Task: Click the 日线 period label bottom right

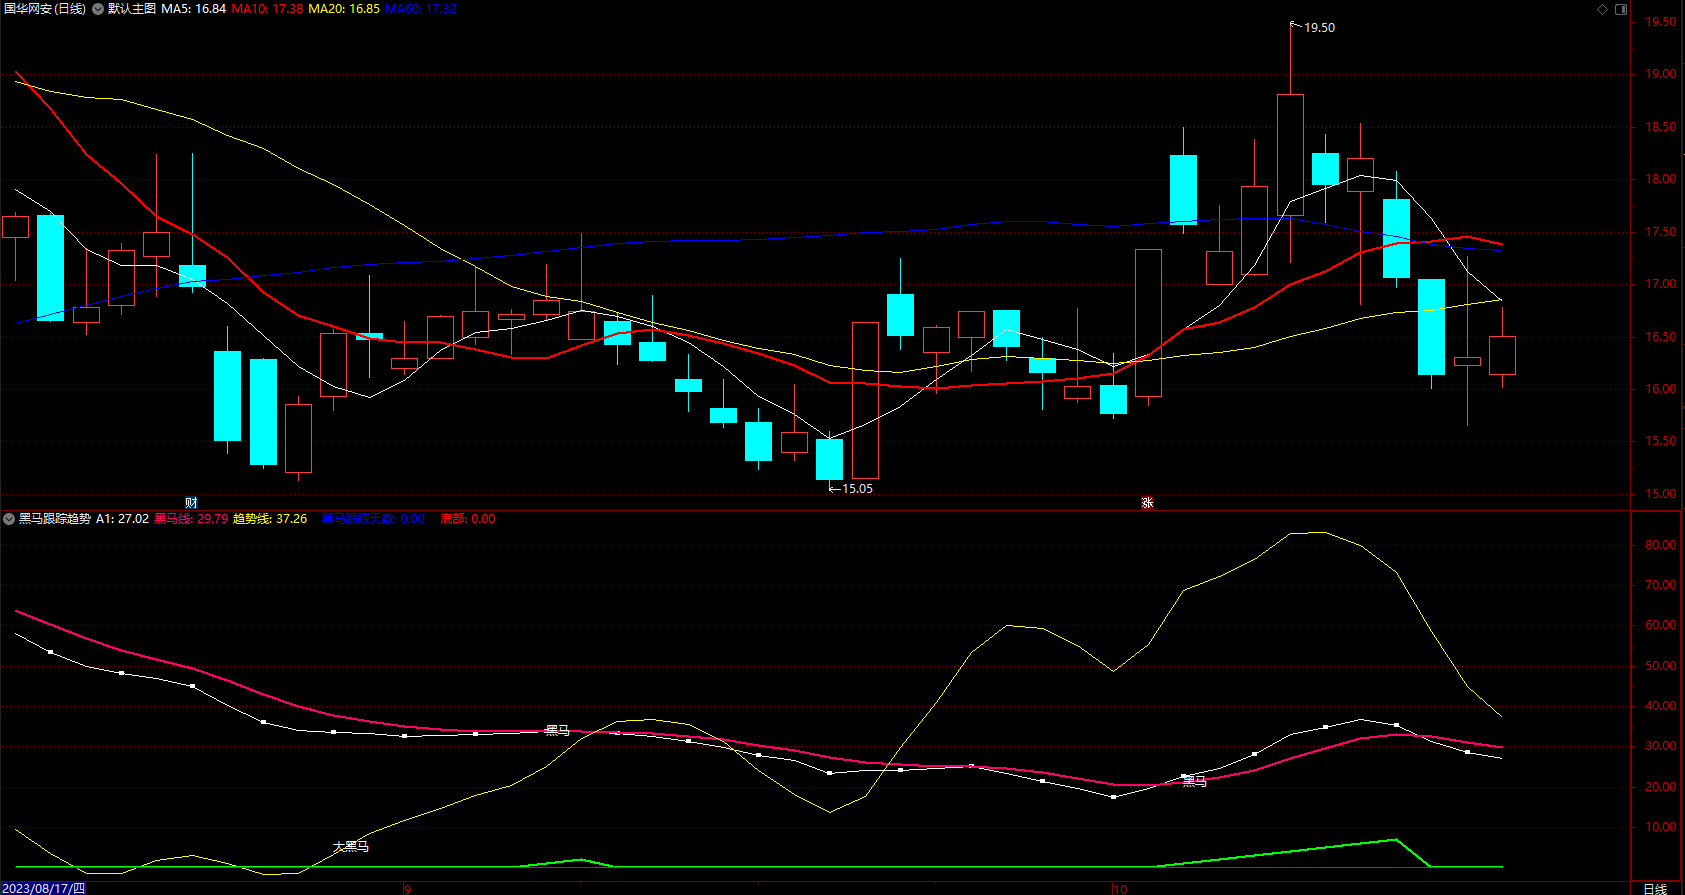Action: 1655,888
